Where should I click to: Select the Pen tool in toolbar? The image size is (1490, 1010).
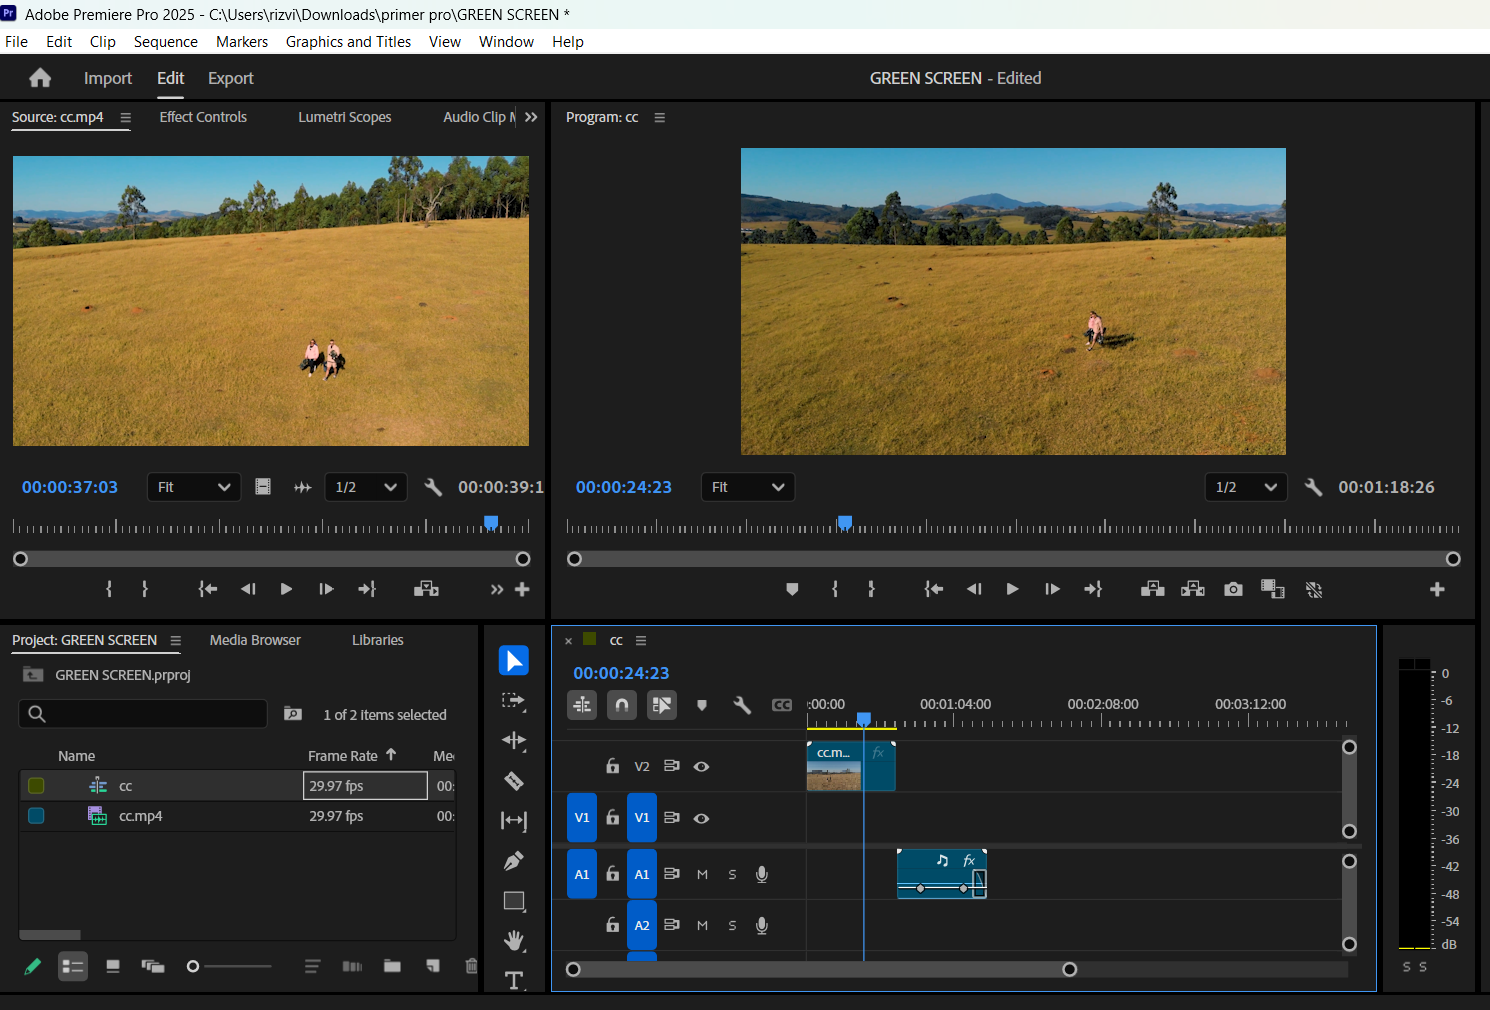514,861
